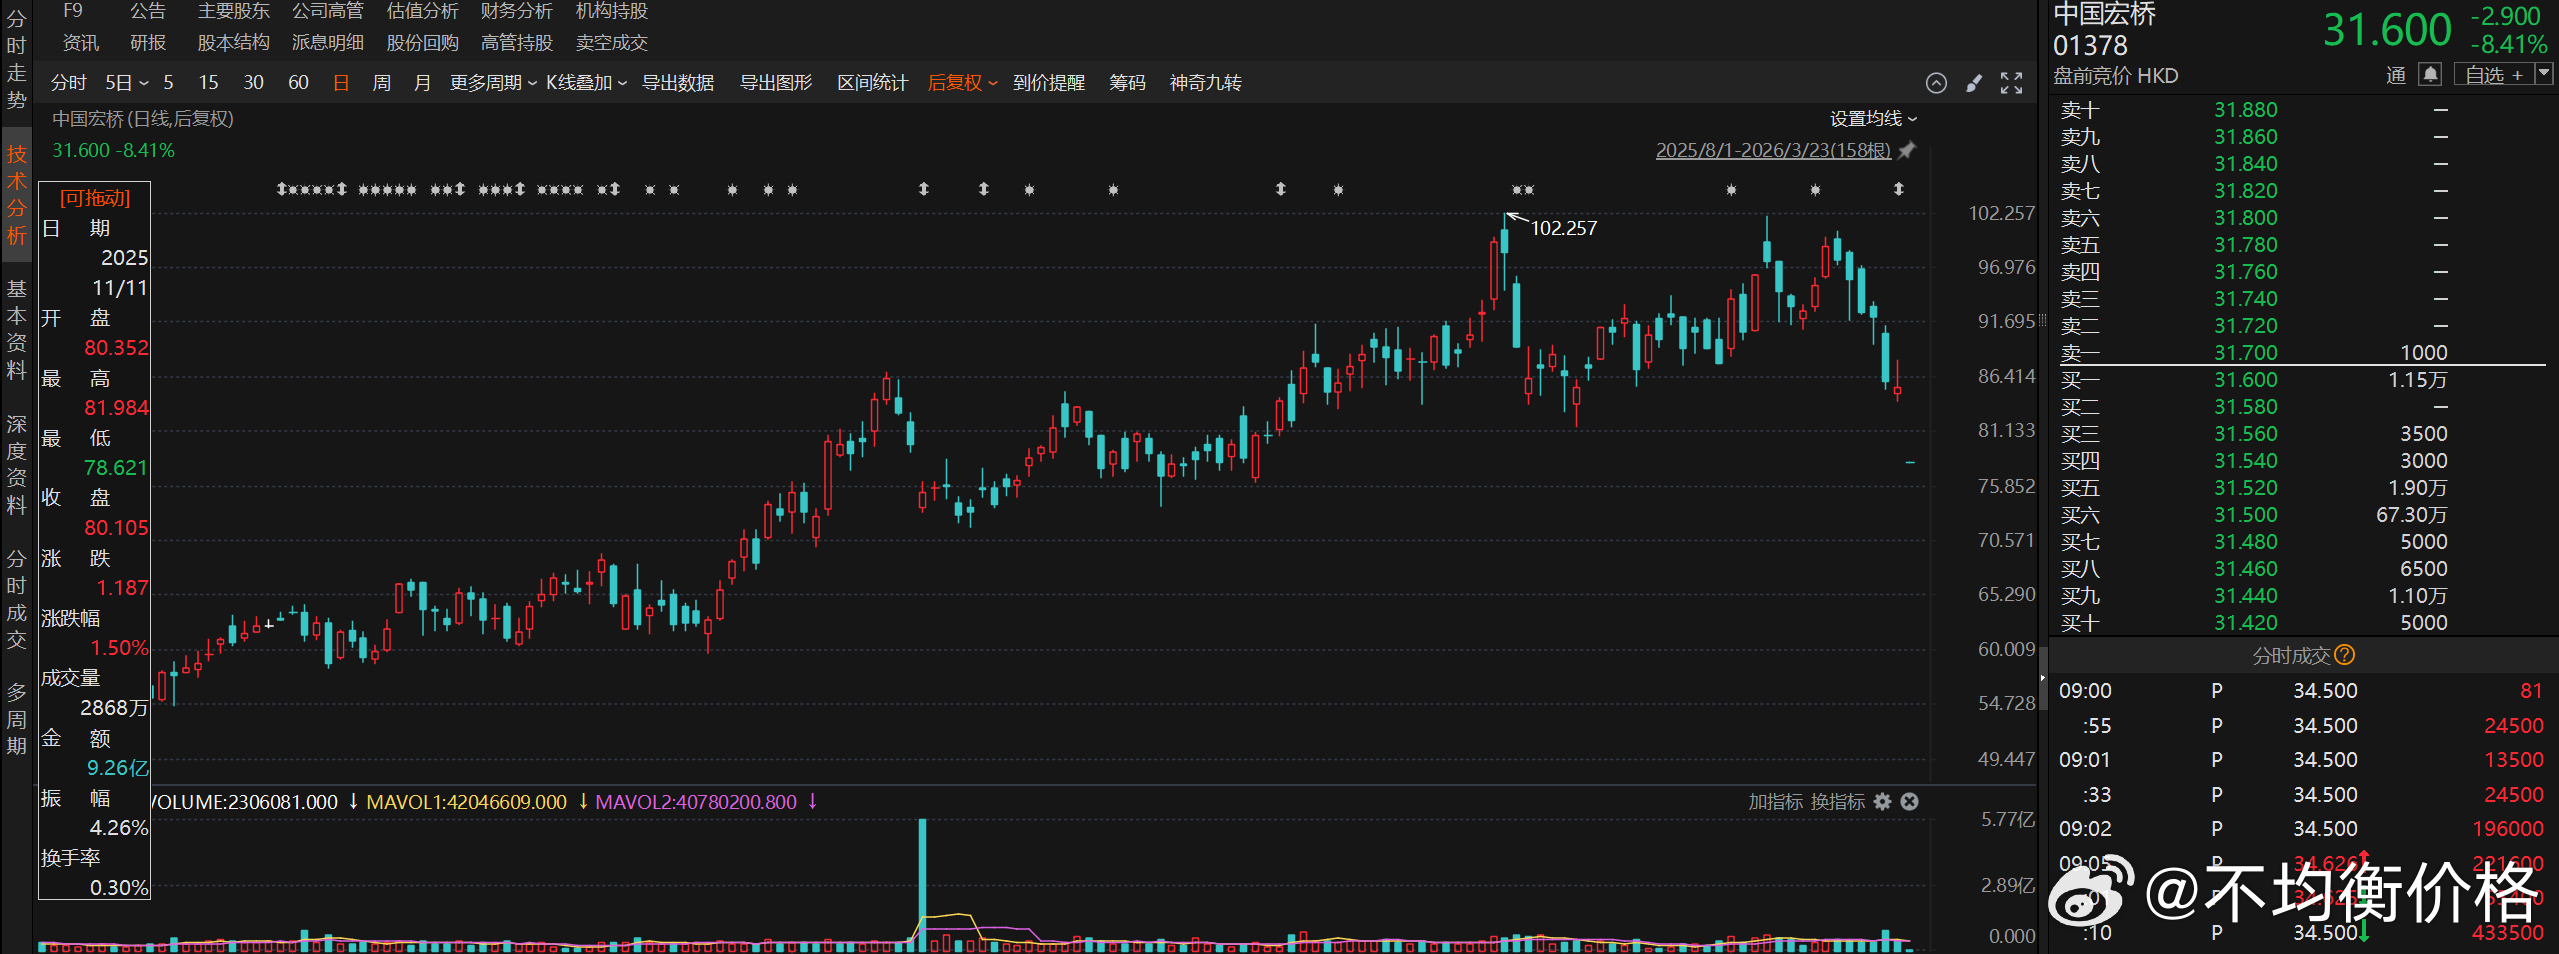Open 估值分析 valuation analysis
Image resolution: width=2559 pixels, height=954 pixels.
[423, 11]
